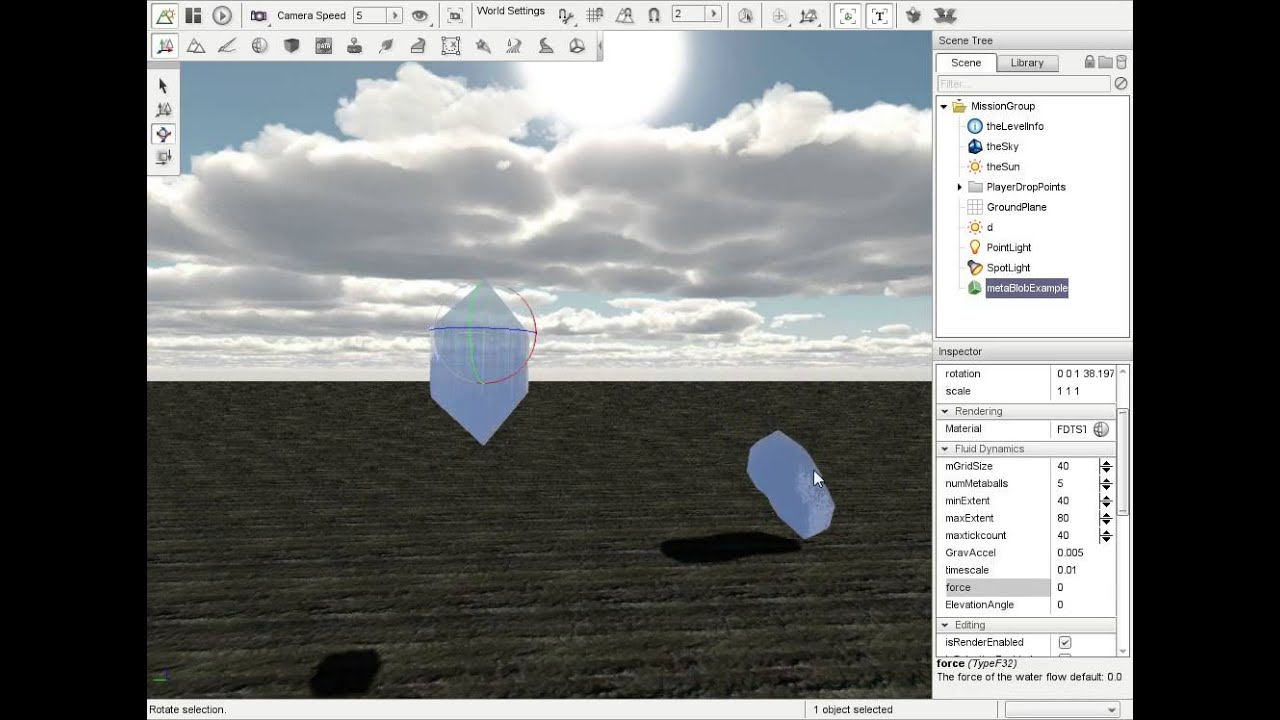Choose the Move selection tool
Viewport: 1280px width, 720px height.
pyautogui.click(x=164, y=110)
